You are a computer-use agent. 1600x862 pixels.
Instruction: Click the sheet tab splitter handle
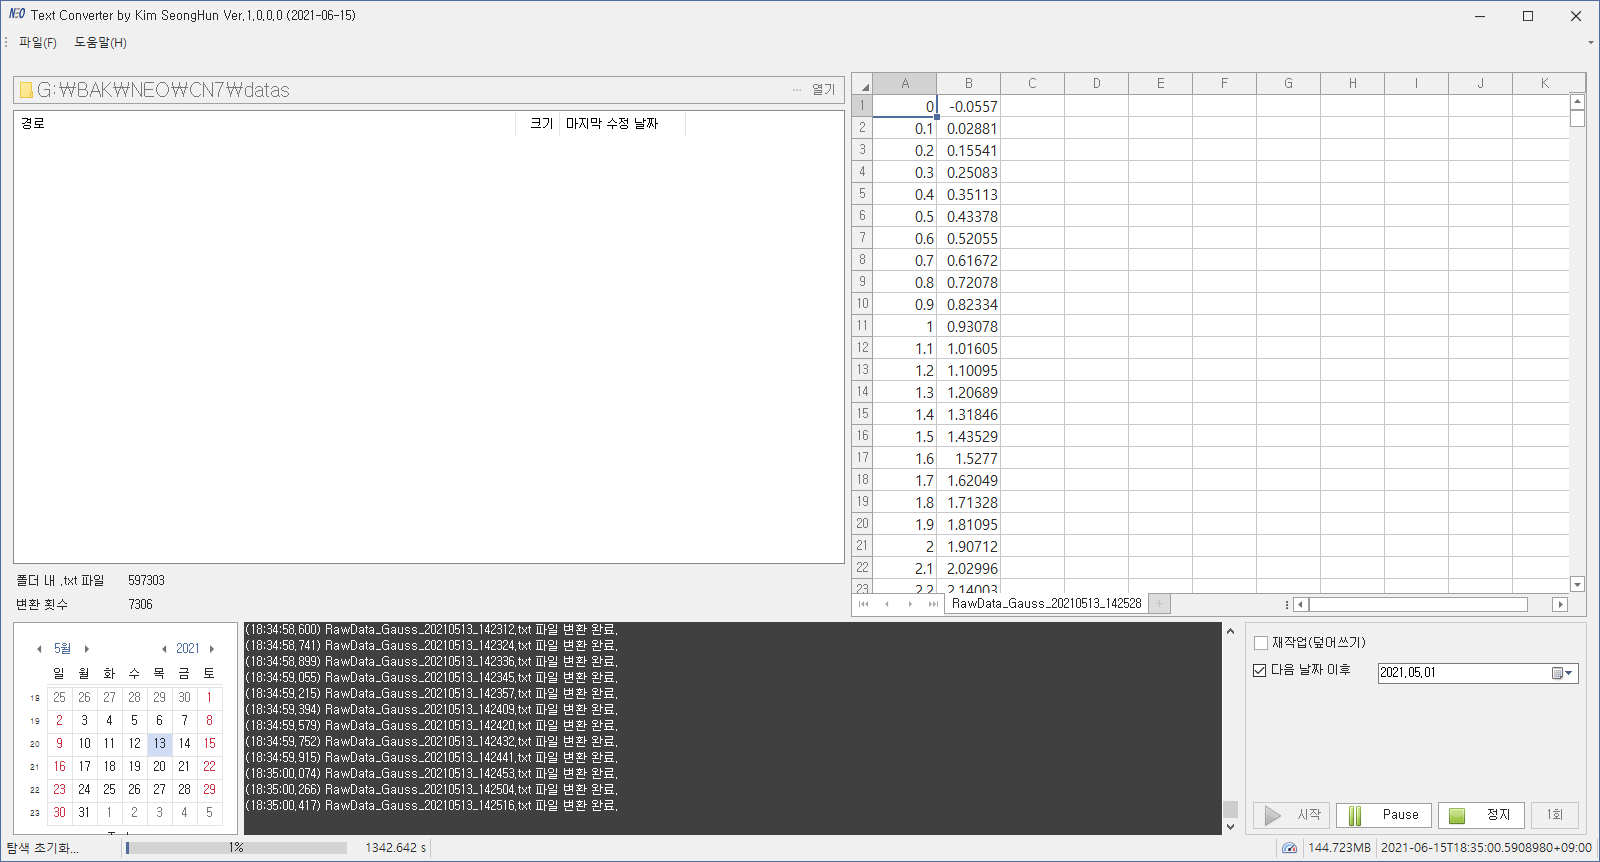(1286, 604)
